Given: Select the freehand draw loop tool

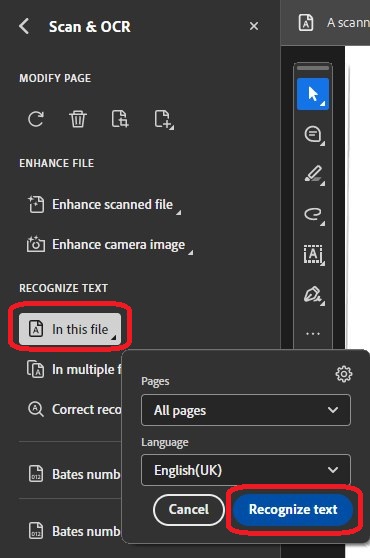Looking at the screenshot, I should point(314,215).
